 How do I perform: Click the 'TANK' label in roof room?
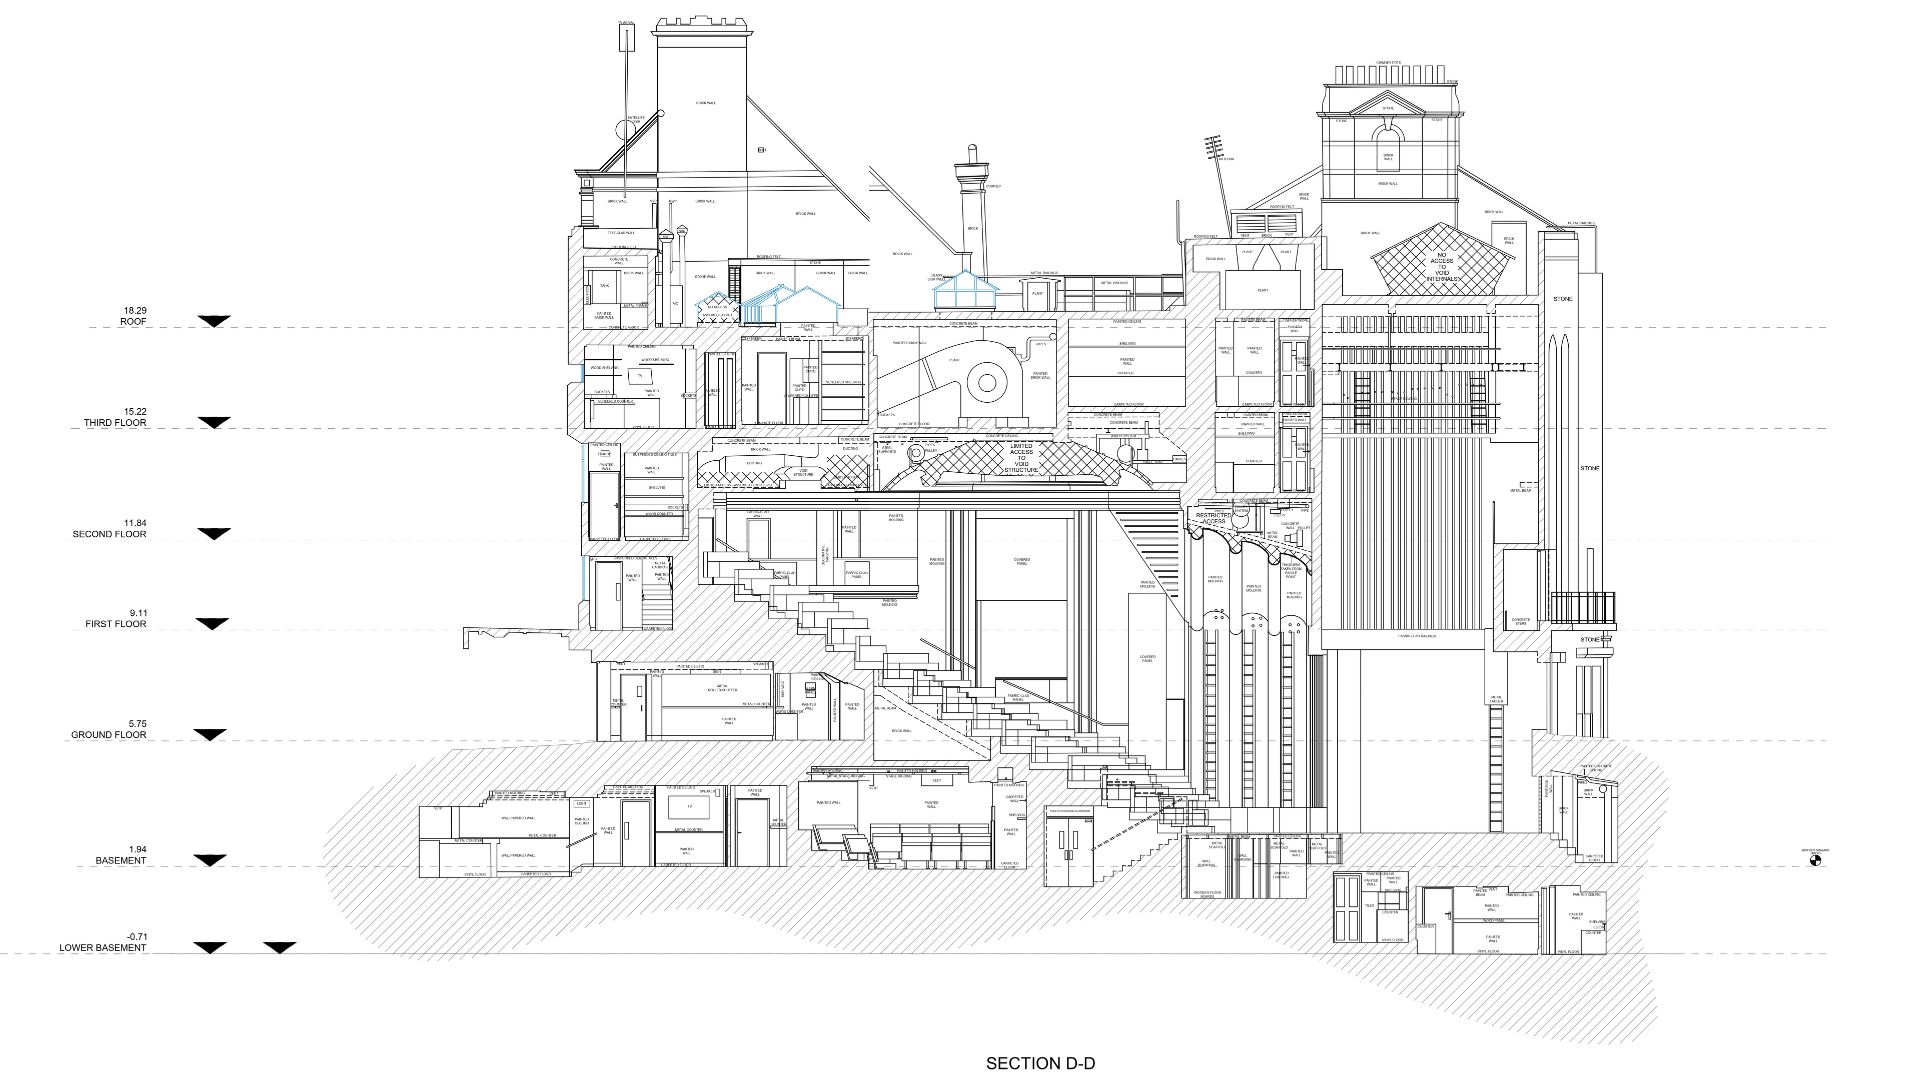point(604,286)
